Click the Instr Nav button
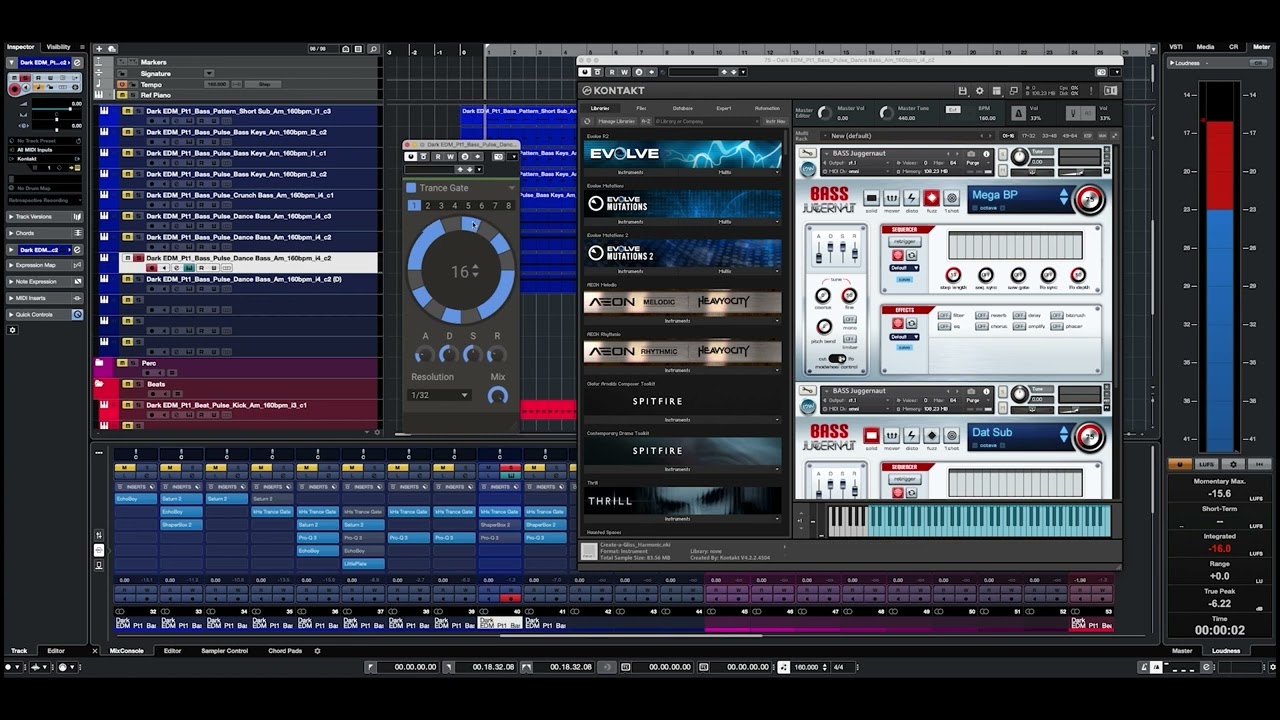This screenshot has width=1280, height=720. click(775, 121)
